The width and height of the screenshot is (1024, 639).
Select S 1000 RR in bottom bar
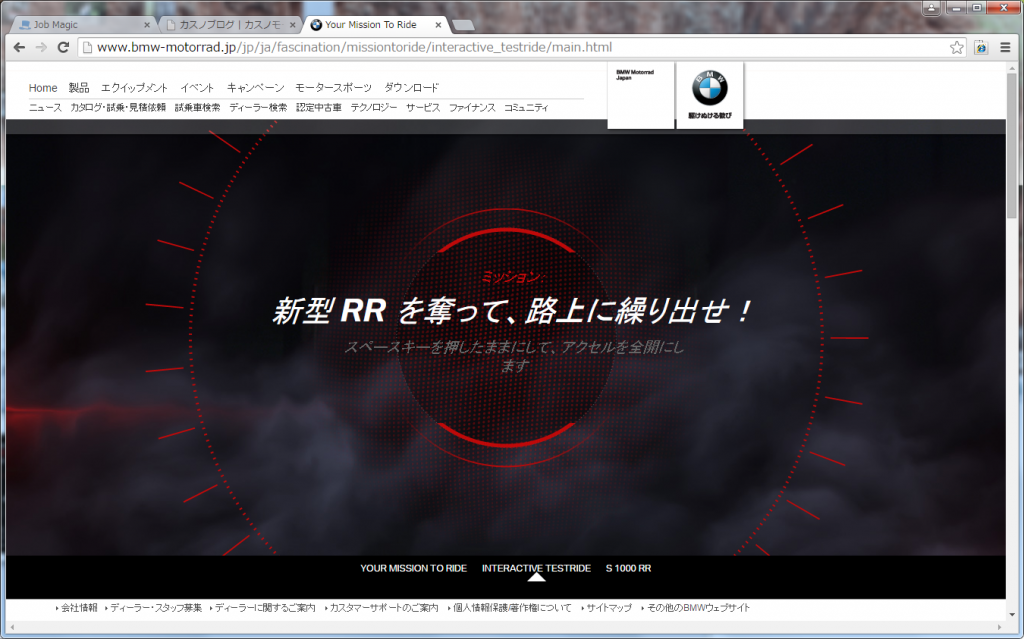pyautogui.click(x=628, y=568)
